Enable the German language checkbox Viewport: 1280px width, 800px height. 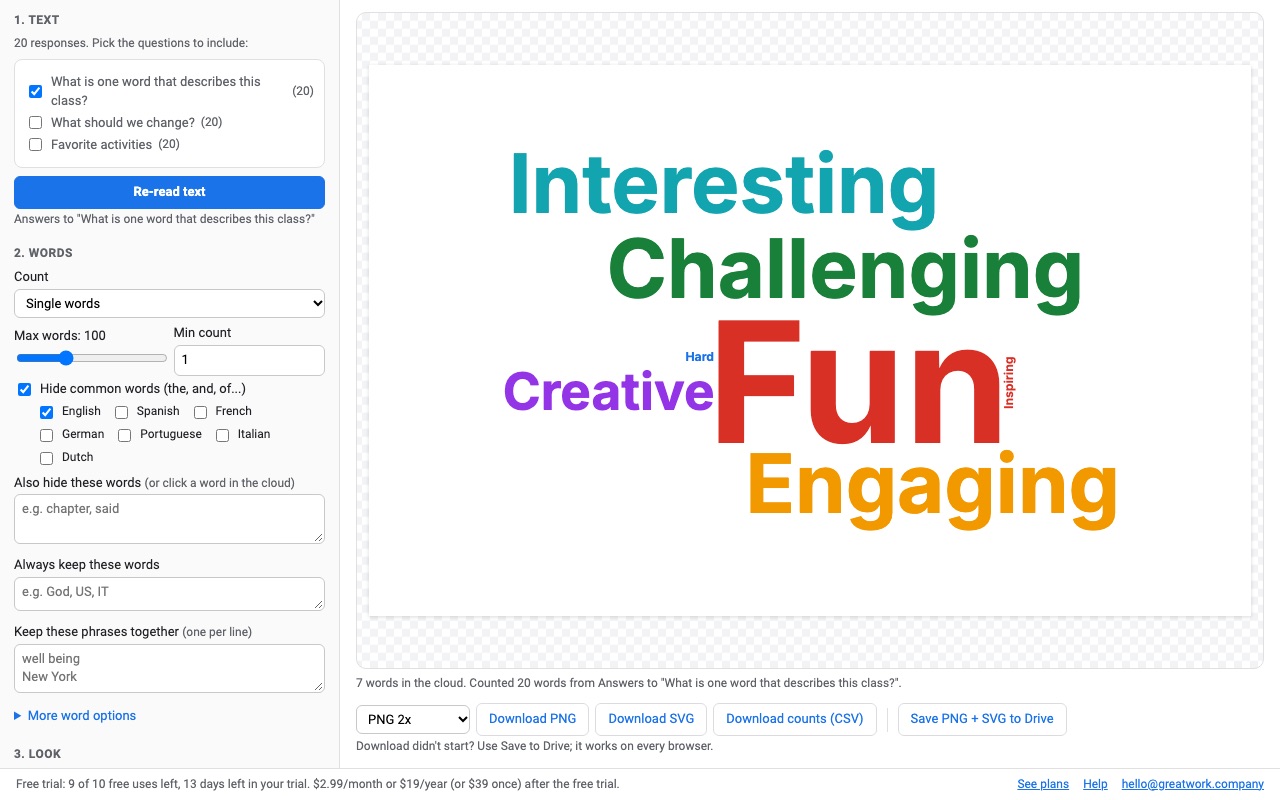(47, 435)
